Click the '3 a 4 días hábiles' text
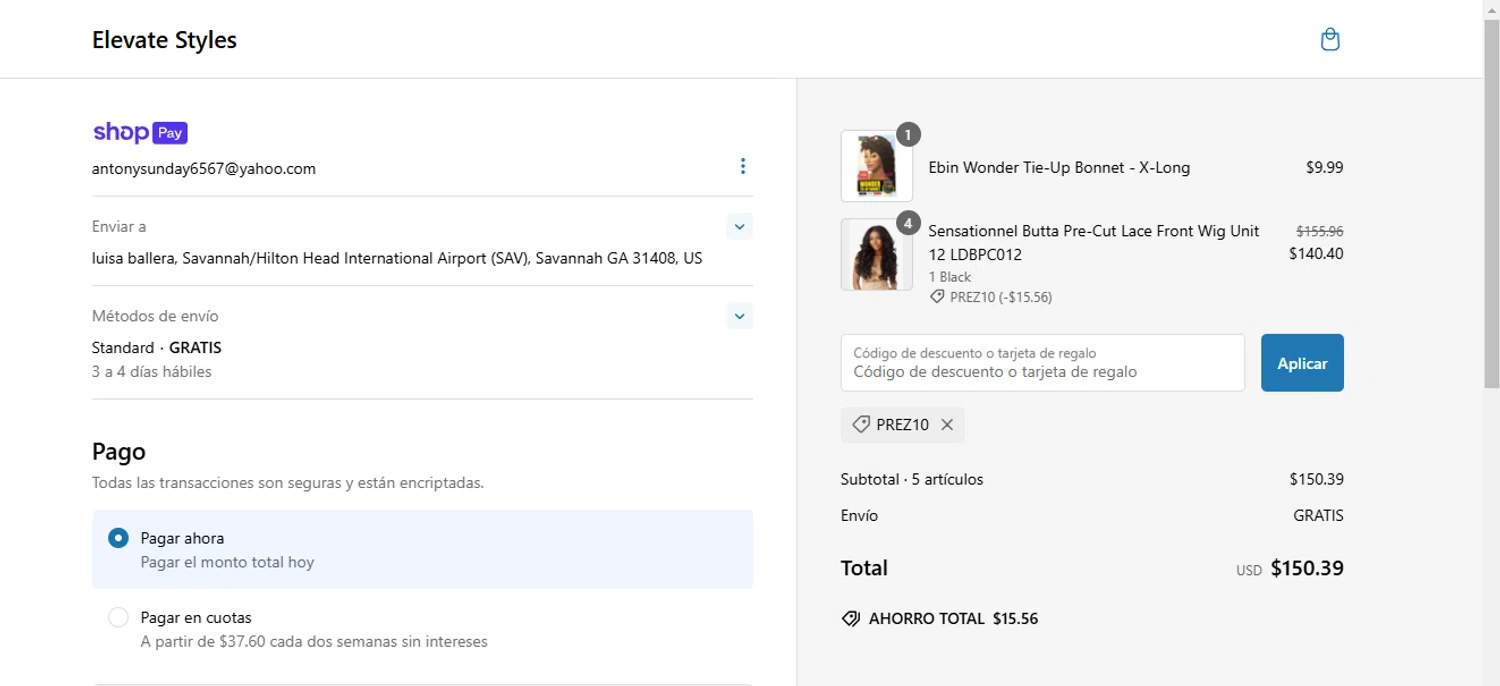The height and width of the screenshot is (686, 1500). pos(152,372)
